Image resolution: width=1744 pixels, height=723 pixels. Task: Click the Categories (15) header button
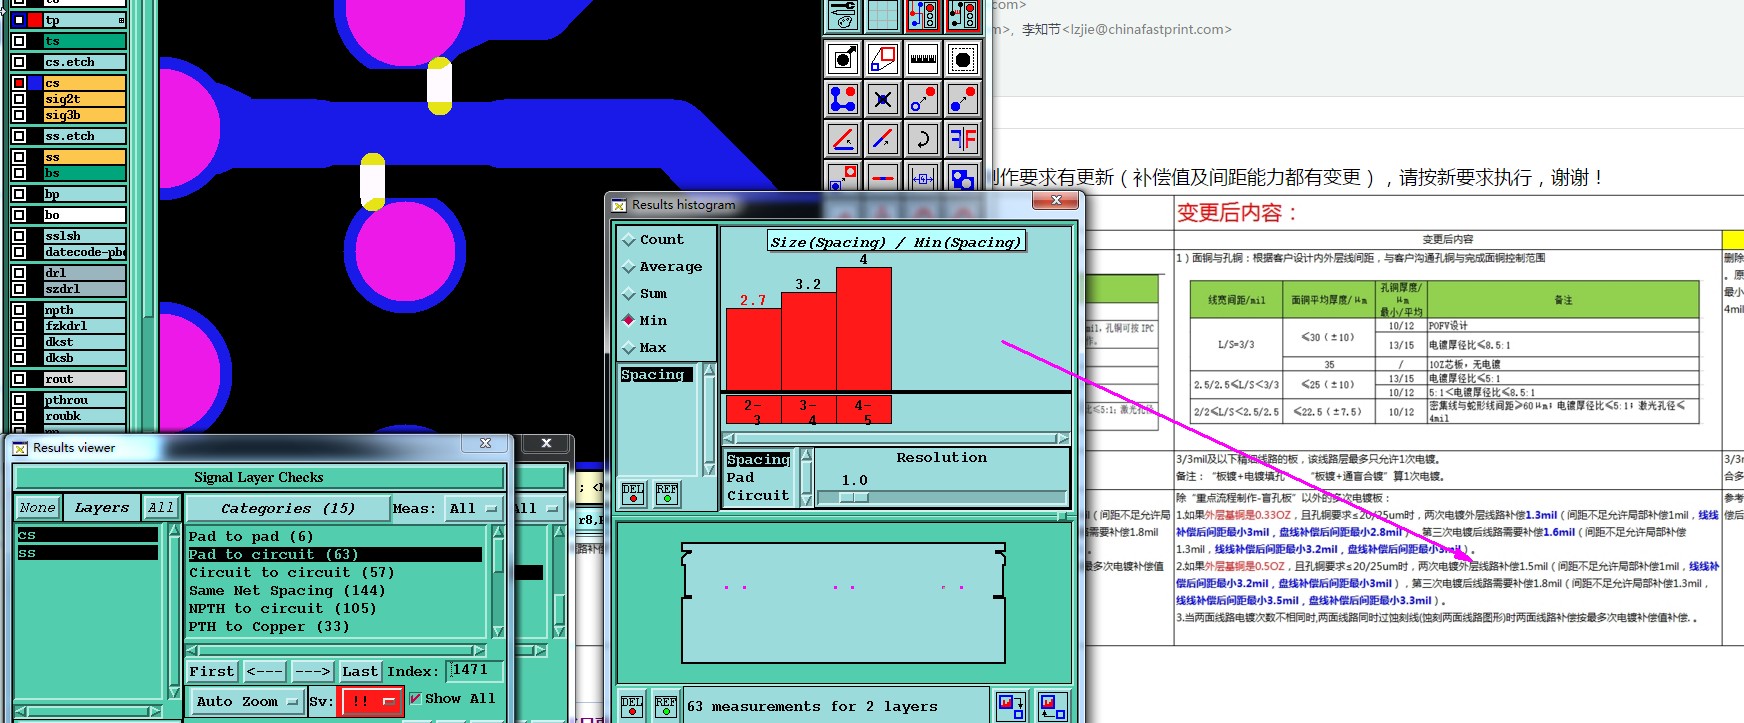pyautogui.click(x=288, y=509)
